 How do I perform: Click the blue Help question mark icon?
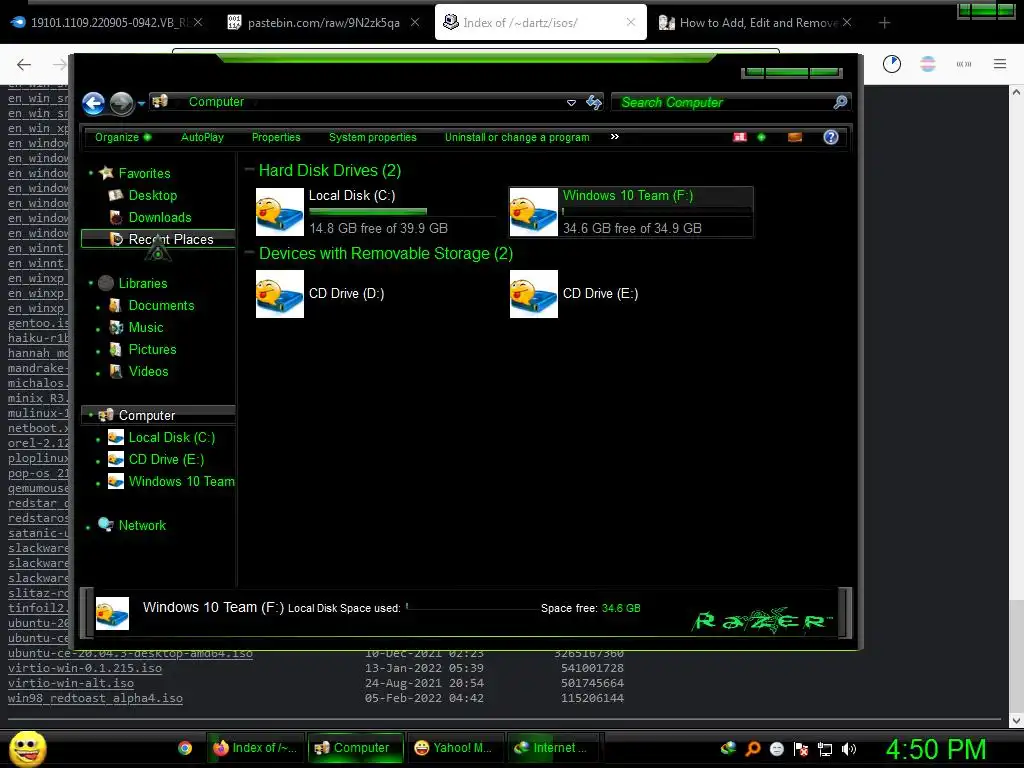831,137
